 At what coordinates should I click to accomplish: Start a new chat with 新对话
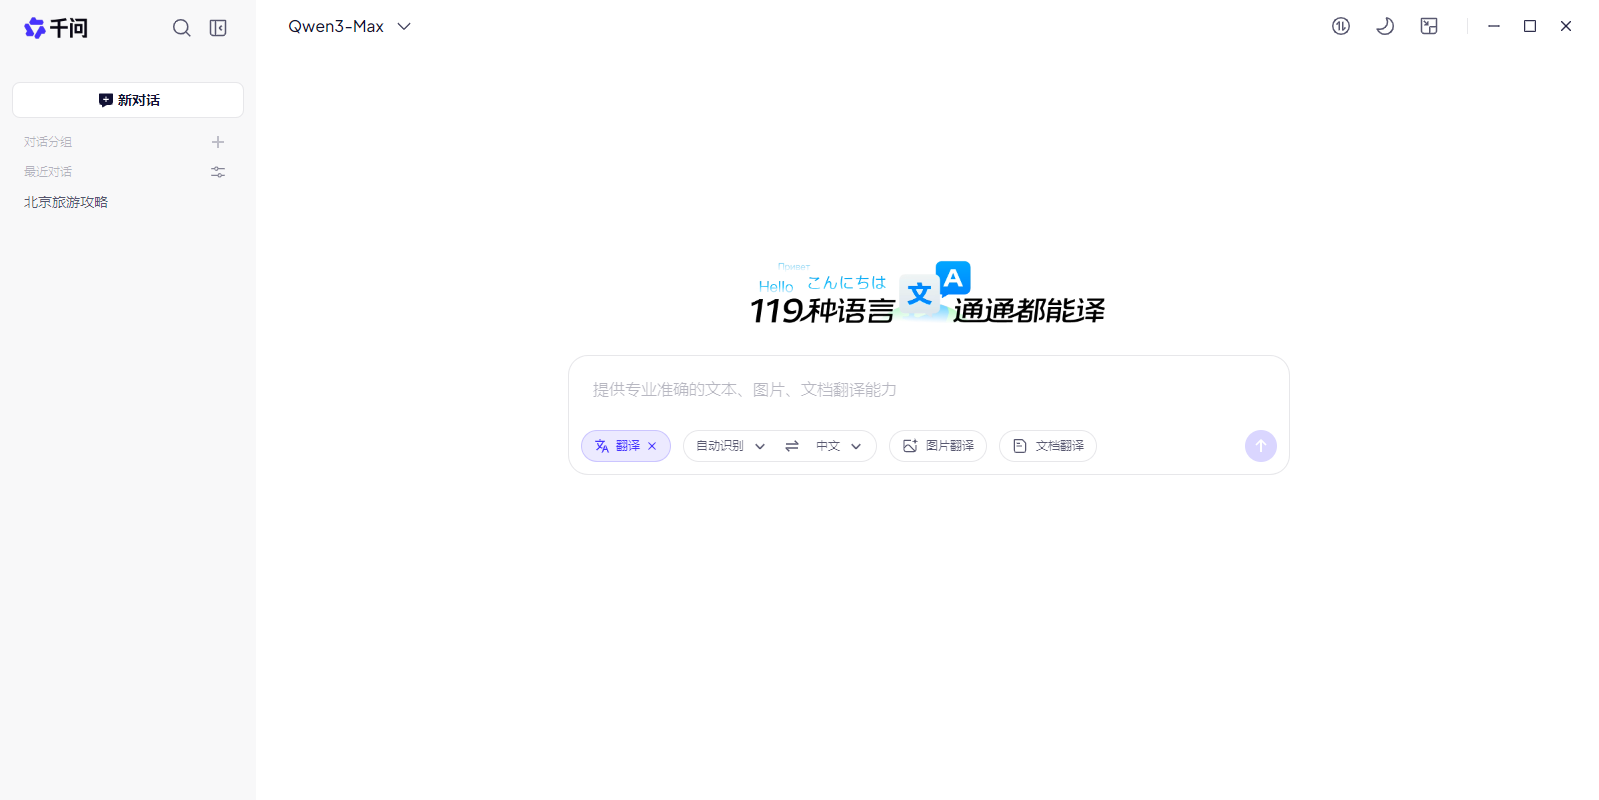(x=128, y=100)
